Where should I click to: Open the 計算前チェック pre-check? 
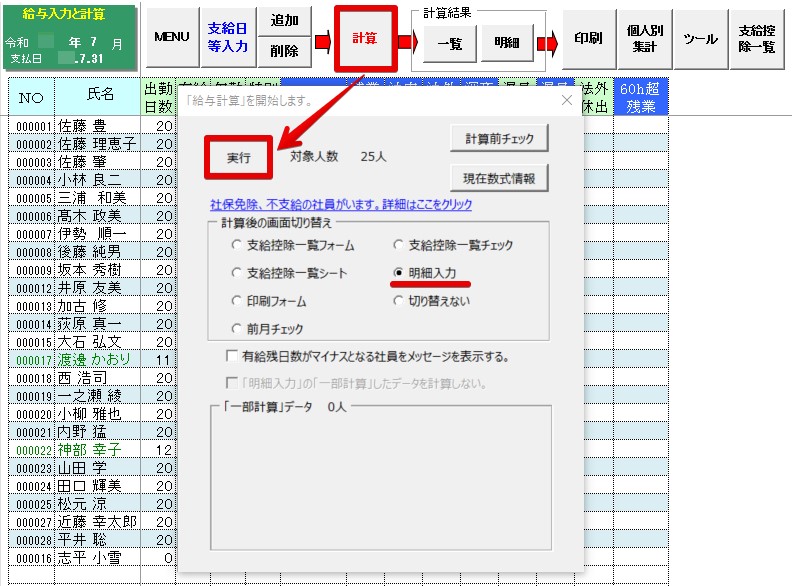pyautogui.click(x=499, y=138)
